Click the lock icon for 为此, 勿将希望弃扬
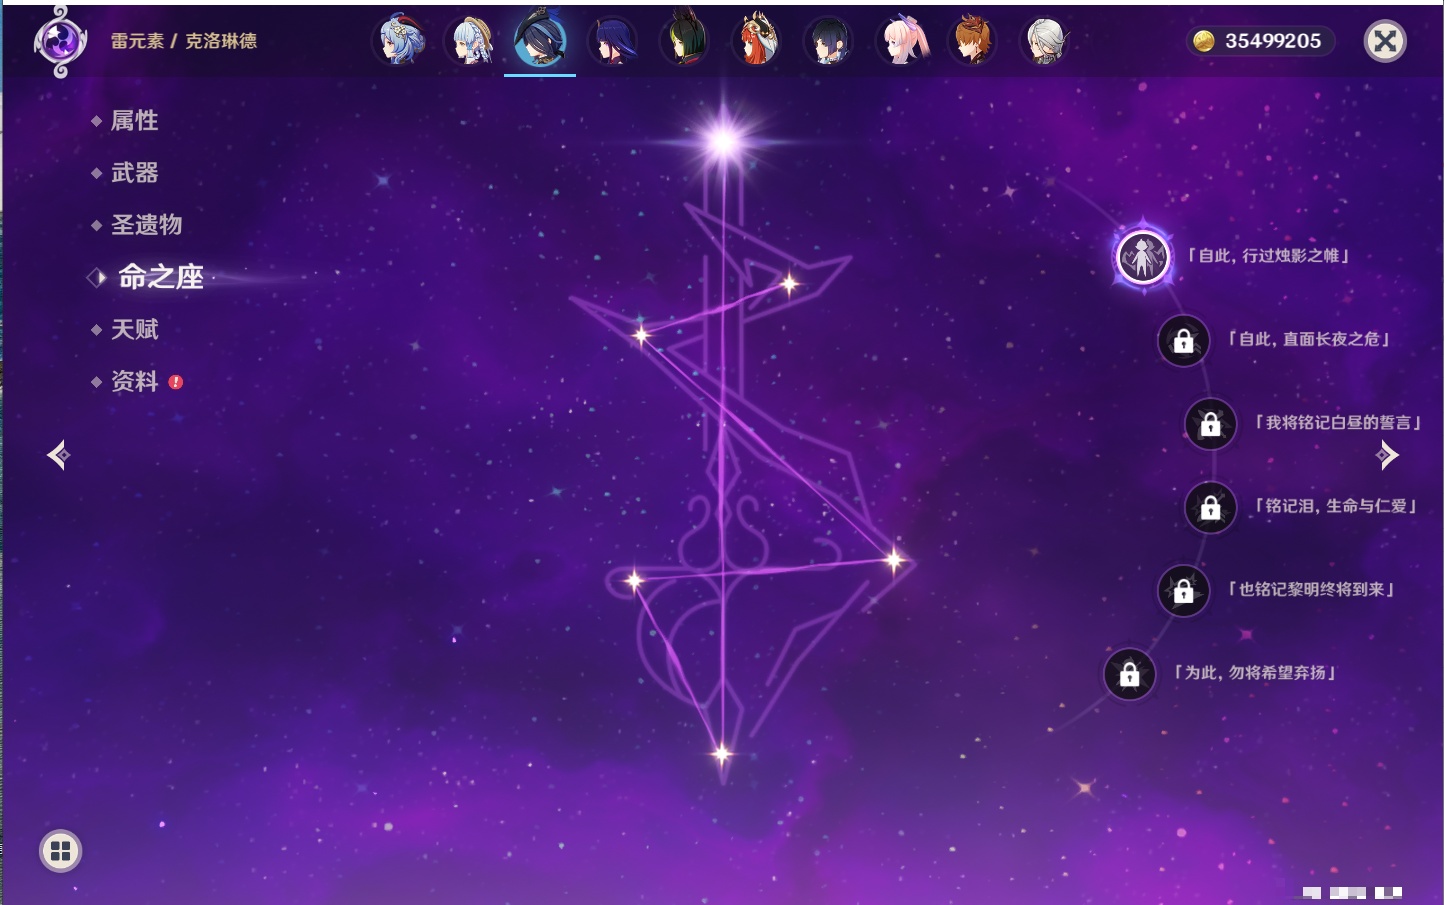The width and height of the screenshot is (1444, 905). pos(1130,675)
